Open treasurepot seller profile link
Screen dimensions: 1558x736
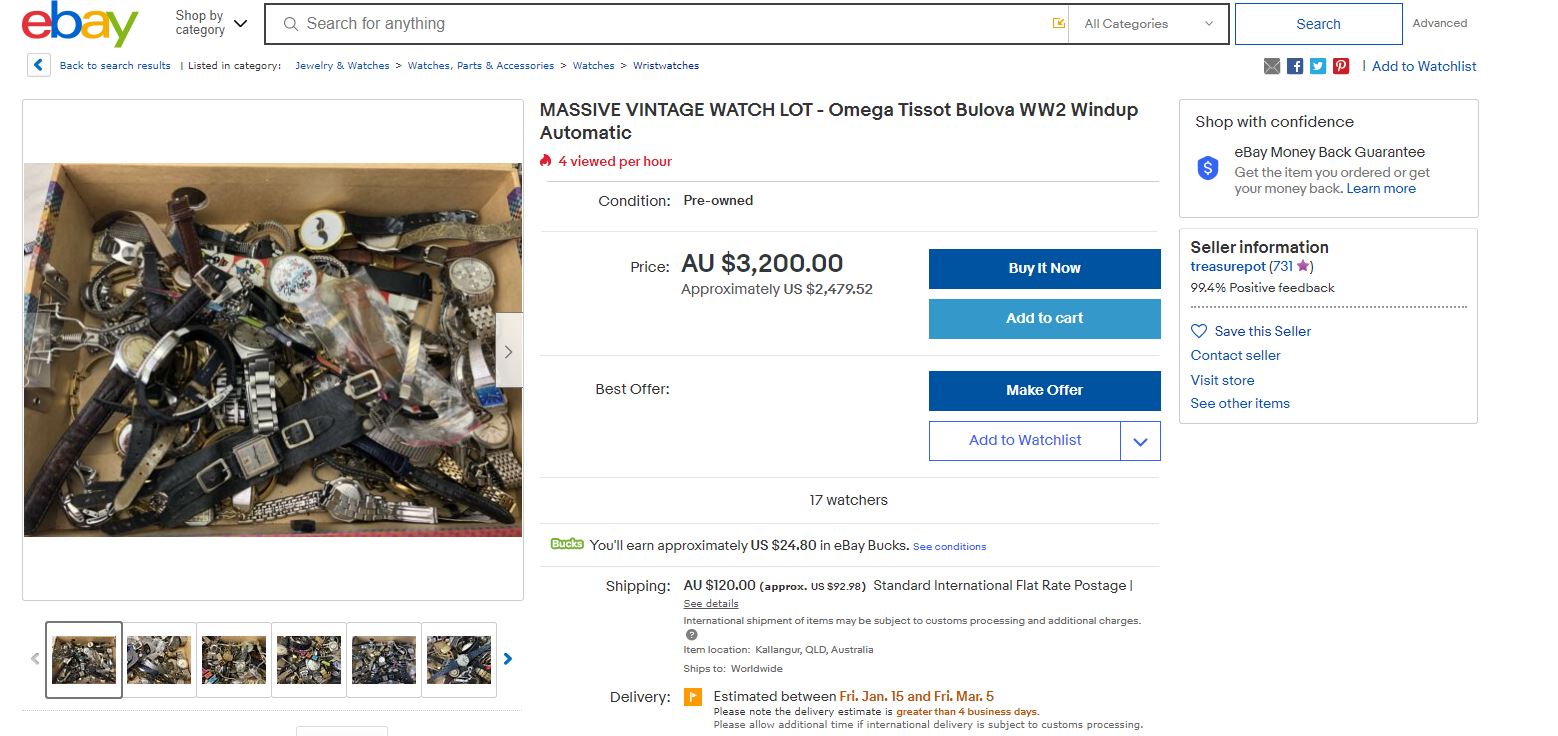tap(1227, 267)
